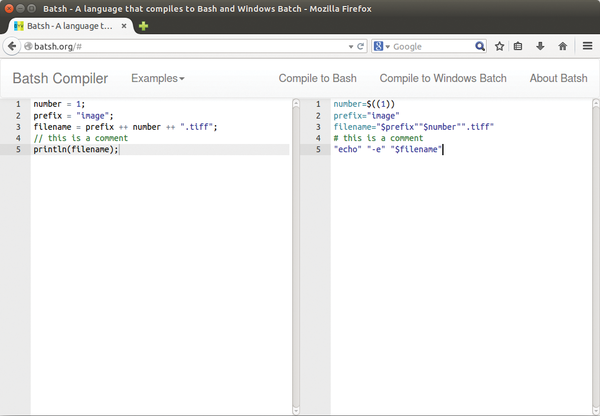Go to home page using house icon
600x416 pixels.
tap(562, 46)
